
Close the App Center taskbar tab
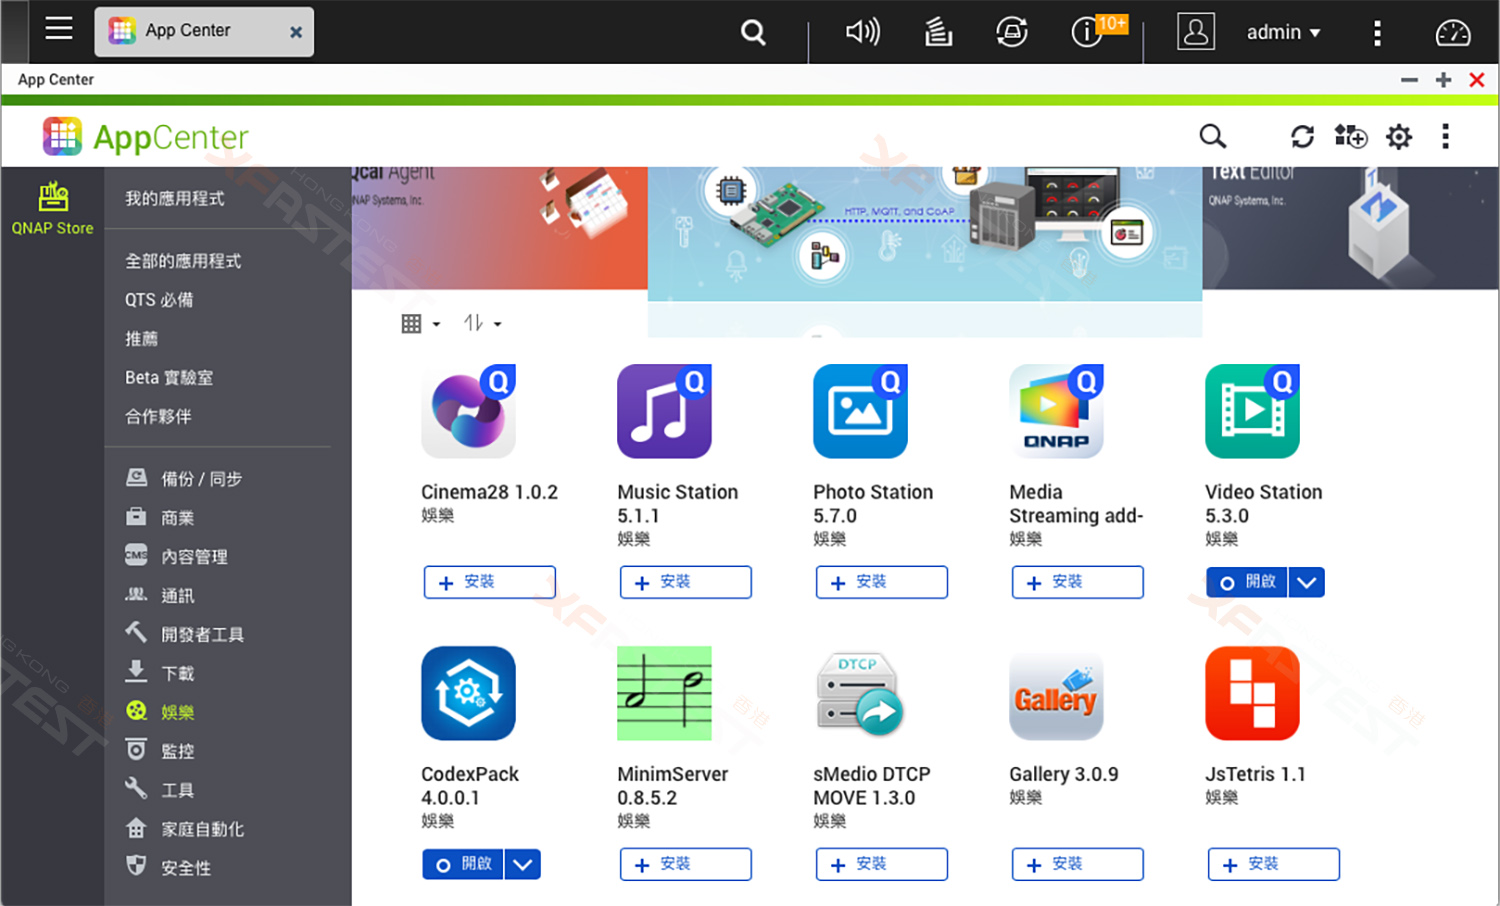click(296, 32)
